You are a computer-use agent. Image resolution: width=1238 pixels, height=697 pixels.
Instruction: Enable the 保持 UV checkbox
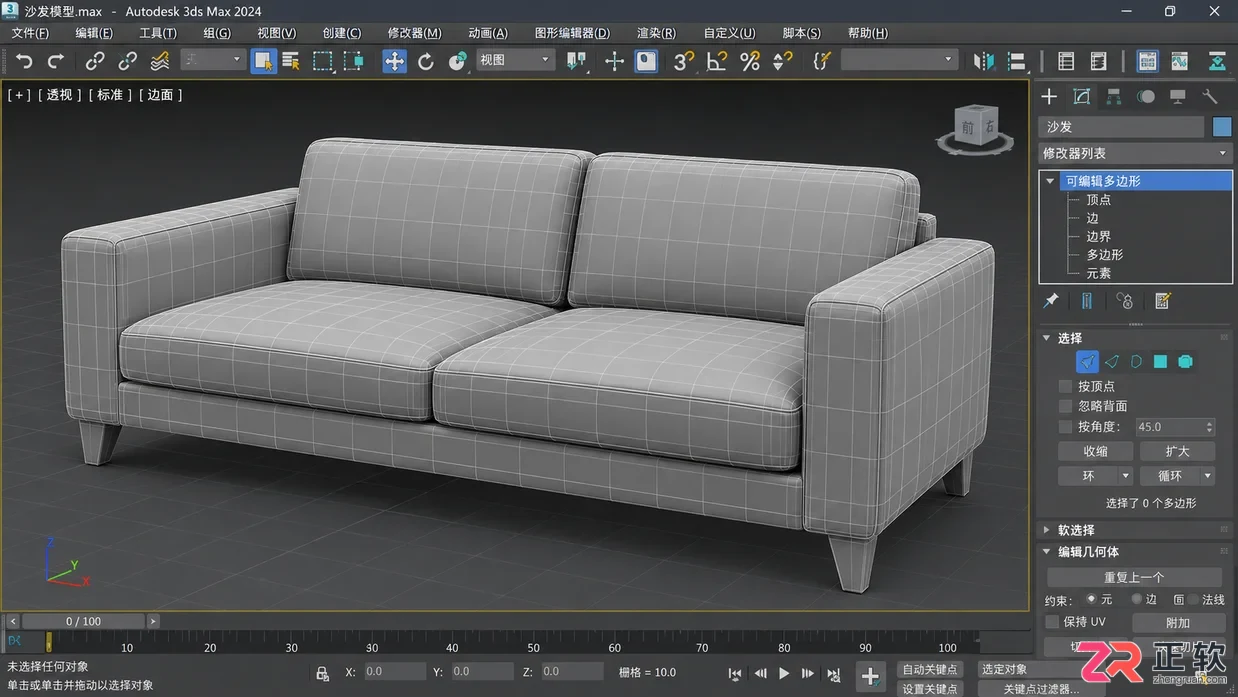pyautogui.click(x=1052, y=622)
